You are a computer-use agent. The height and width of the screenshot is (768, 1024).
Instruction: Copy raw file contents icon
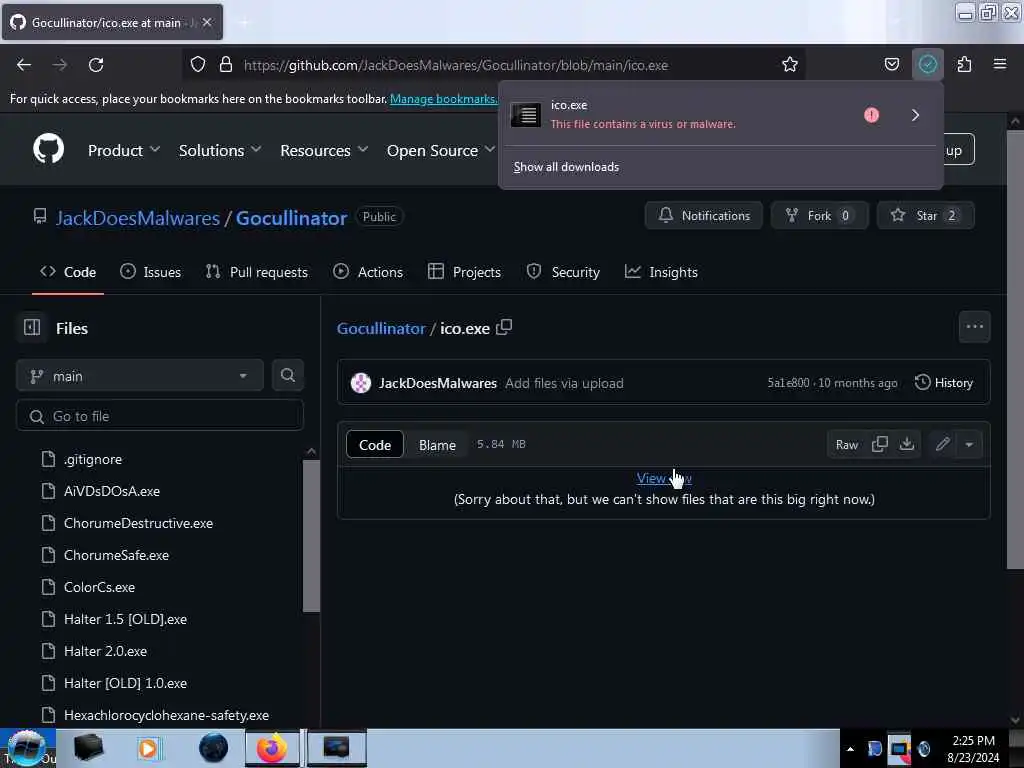[880, 444]
